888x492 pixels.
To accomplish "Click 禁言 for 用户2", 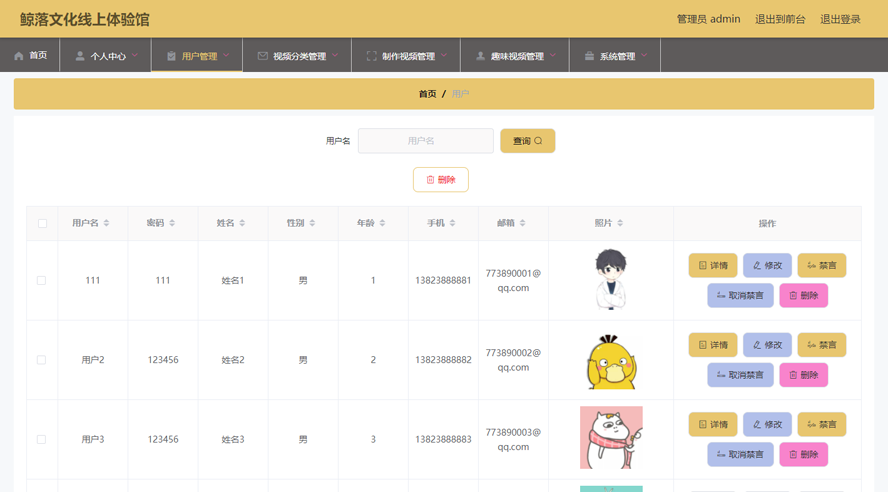I will (x=822, y=345).
